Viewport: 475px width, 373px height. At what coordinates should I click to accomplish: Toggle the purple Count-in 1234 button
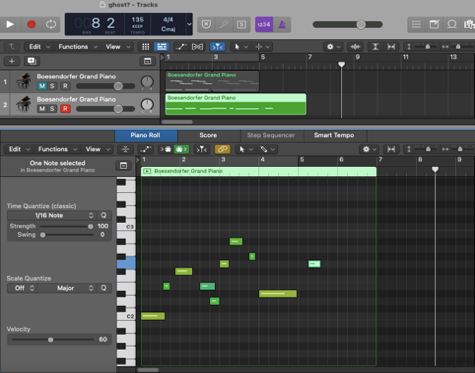(264, 24)
